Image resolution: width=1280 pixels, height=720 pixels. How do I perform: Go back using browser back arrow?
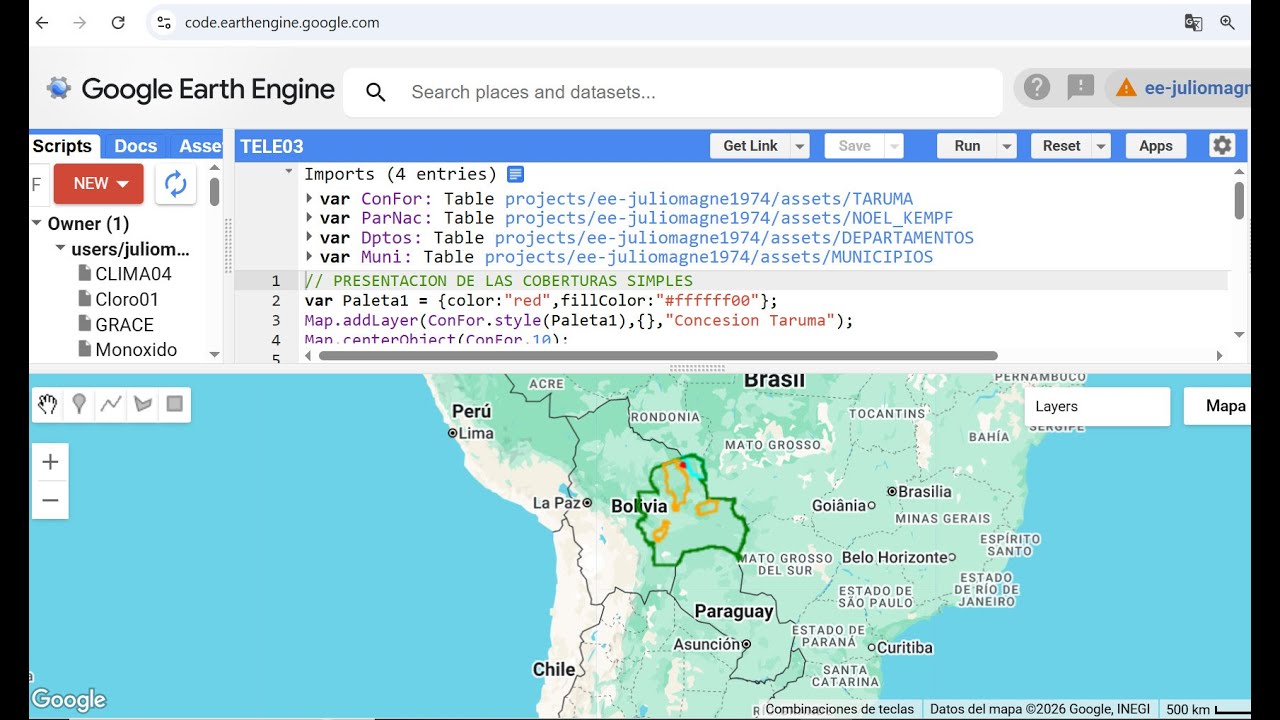(42, 22)
